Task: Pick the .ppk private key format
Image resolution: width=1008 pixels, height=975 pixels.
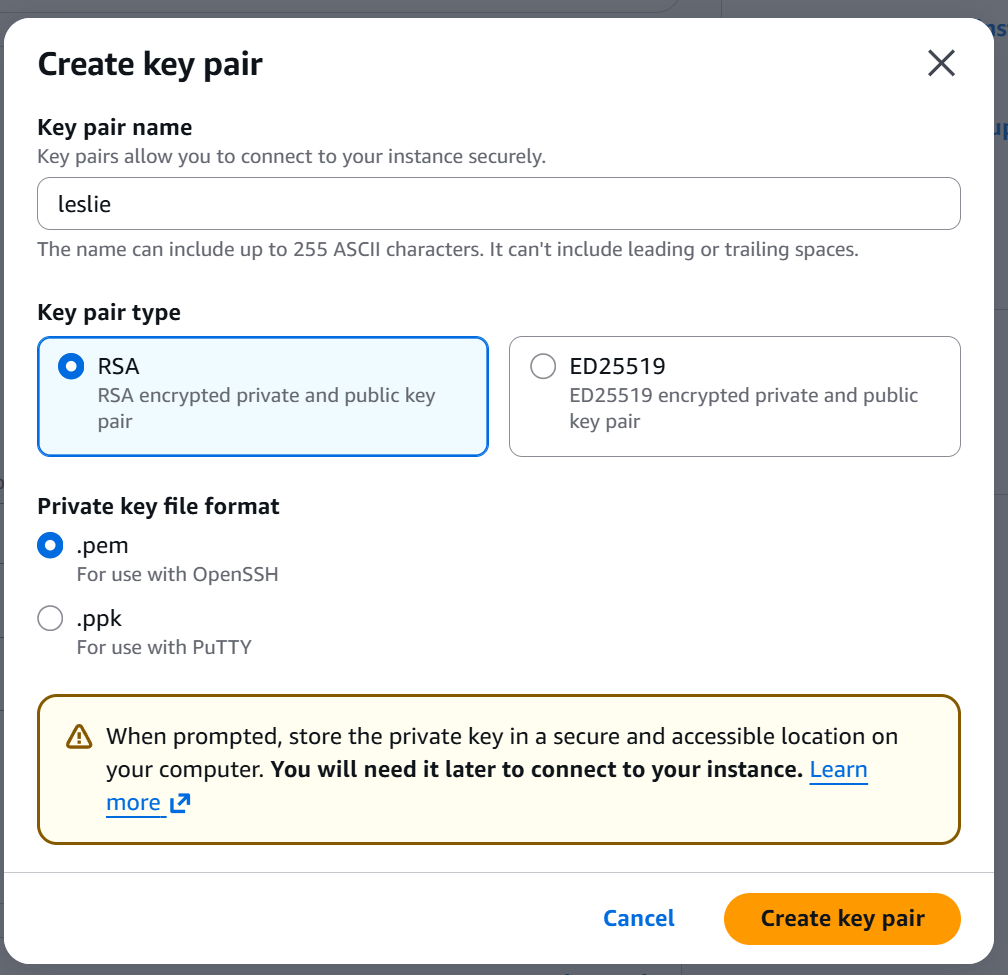Action: (50, 619)
